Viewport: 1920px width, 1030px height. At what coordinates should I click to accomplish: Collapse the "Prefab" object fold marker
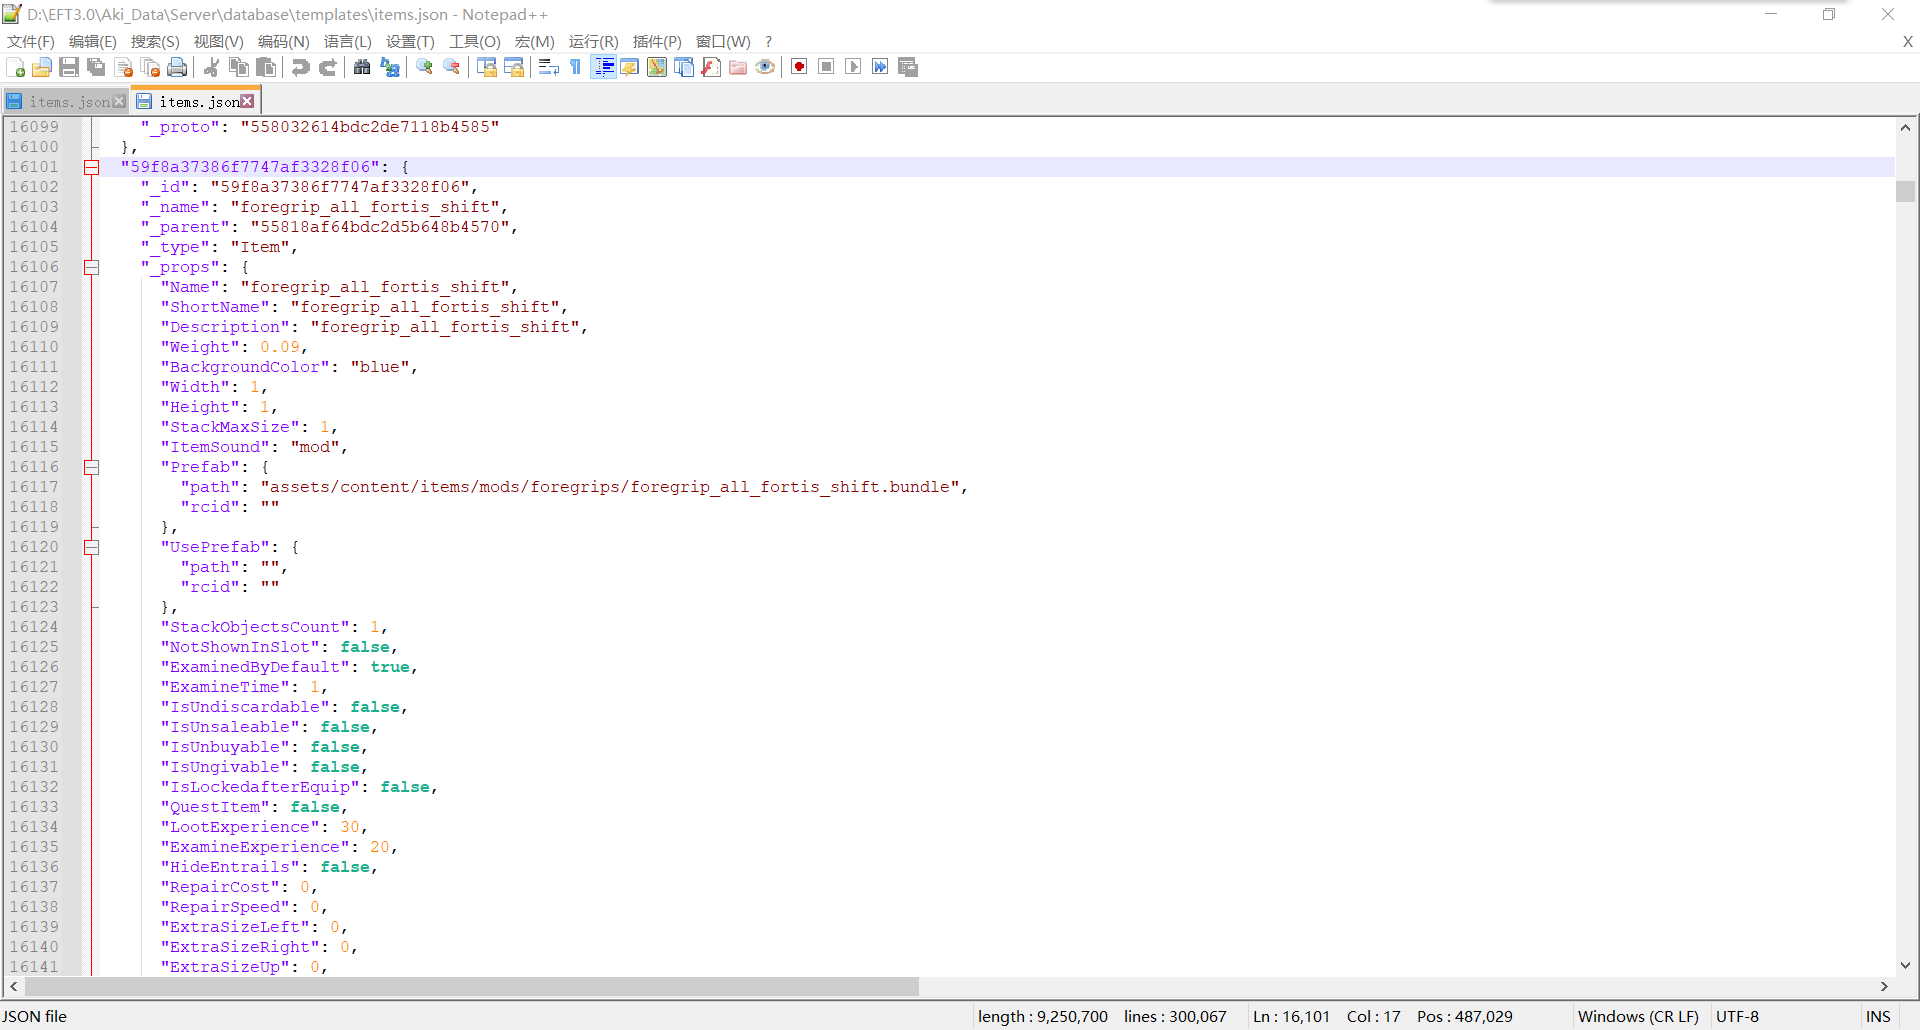coord(92,467)
